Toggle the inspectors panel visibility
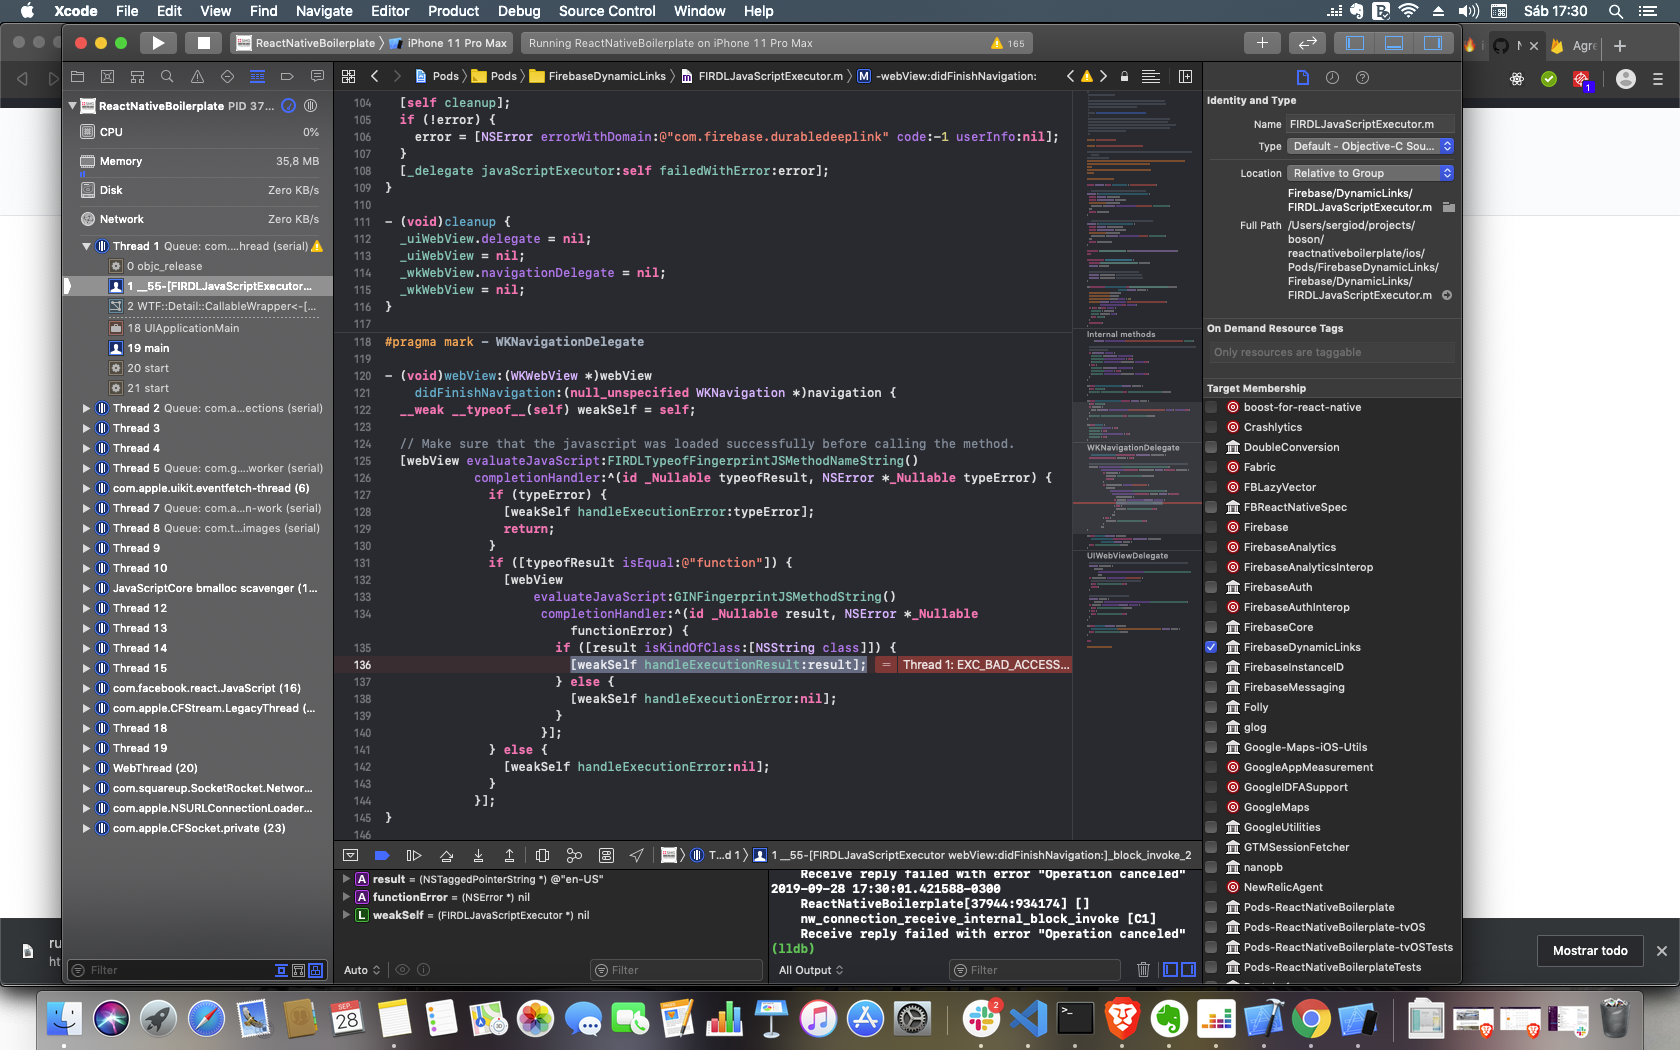This screenshot has width=1680, height=1050. click(1432, 43)
